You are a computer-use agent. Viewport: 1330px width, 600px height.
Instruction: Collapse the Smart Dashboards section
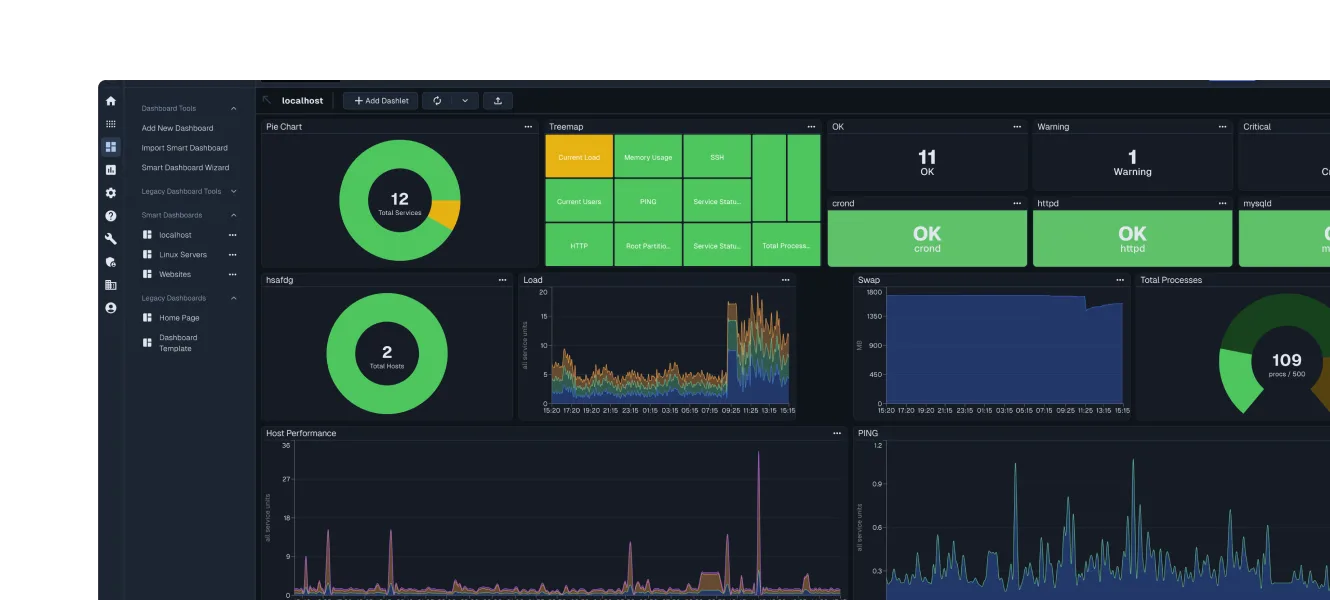click(x=233, y=215)
